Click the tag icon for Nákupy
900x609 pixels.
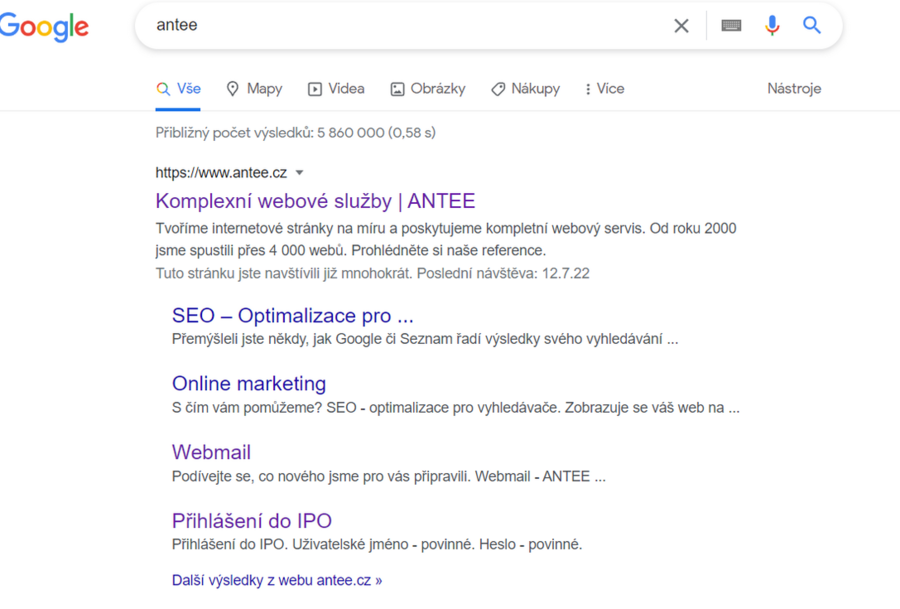click(x=498, y=89)
